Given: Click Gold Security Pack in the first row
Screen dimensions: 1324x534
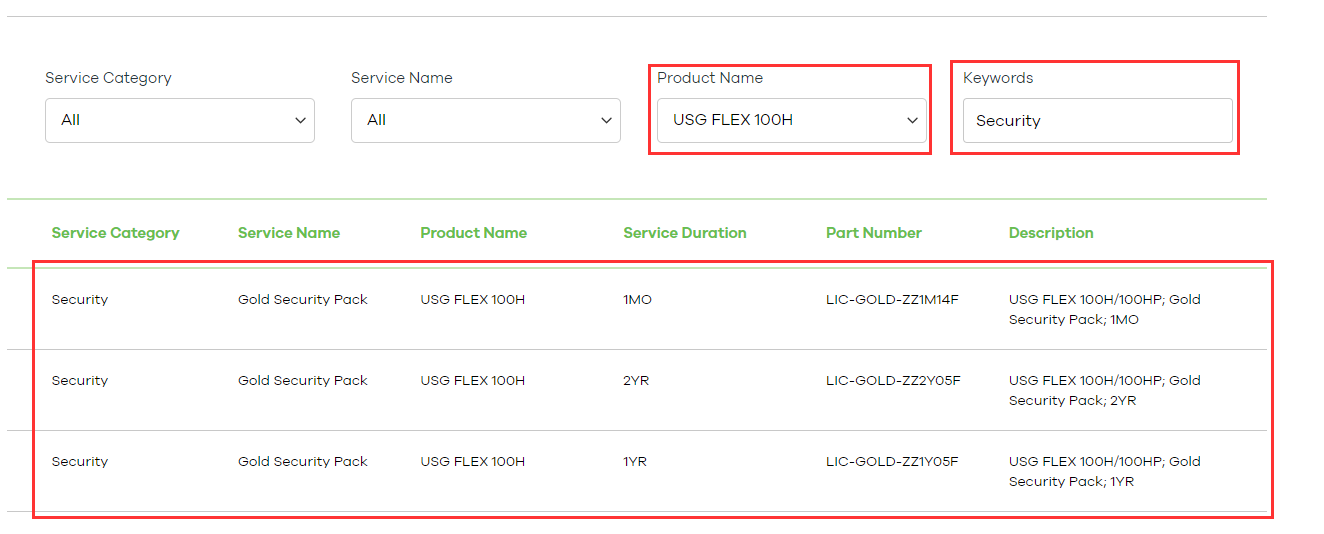Looking at the screenshot, I should tap(303, 299).
